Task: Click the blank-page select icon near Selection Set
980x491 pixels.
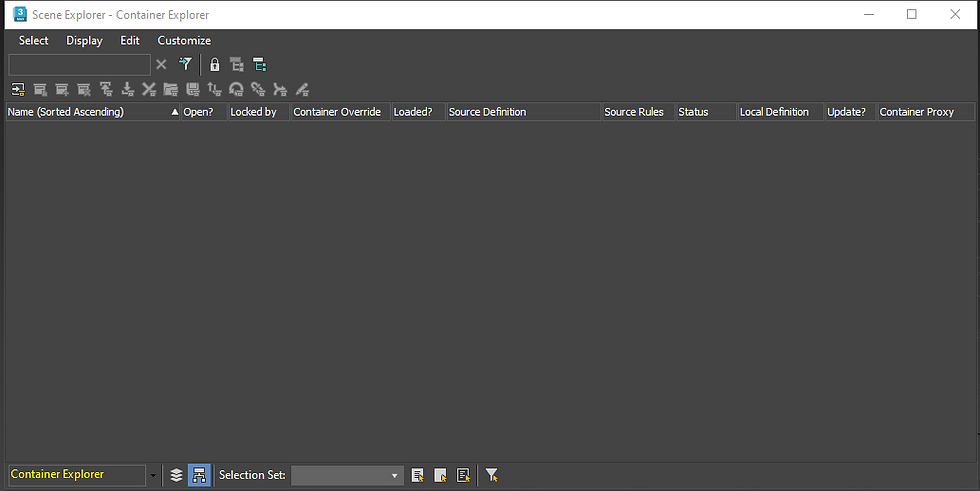Action: pos(440,475)
